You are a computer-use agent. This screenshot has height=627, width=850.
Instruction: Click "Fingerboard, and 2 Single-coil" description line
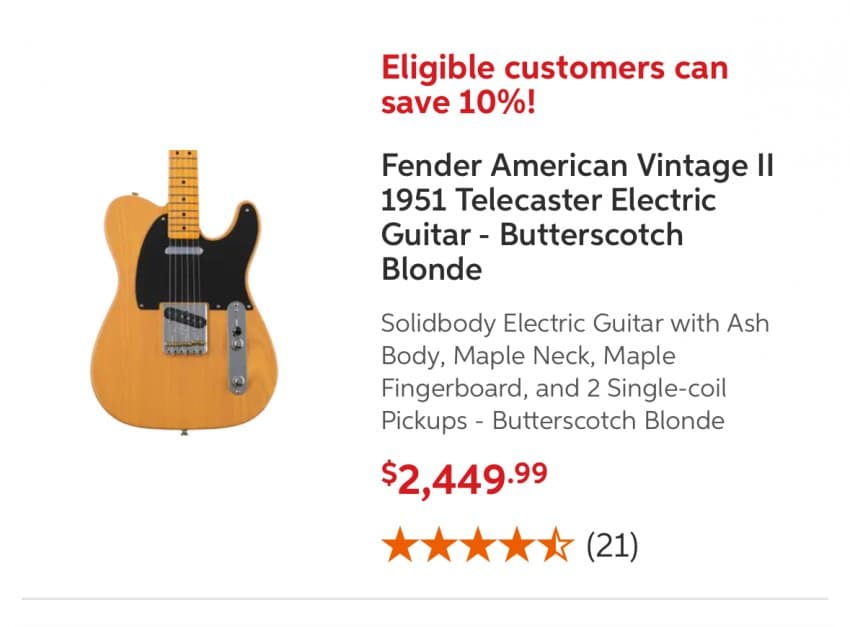tap(553, 388)
